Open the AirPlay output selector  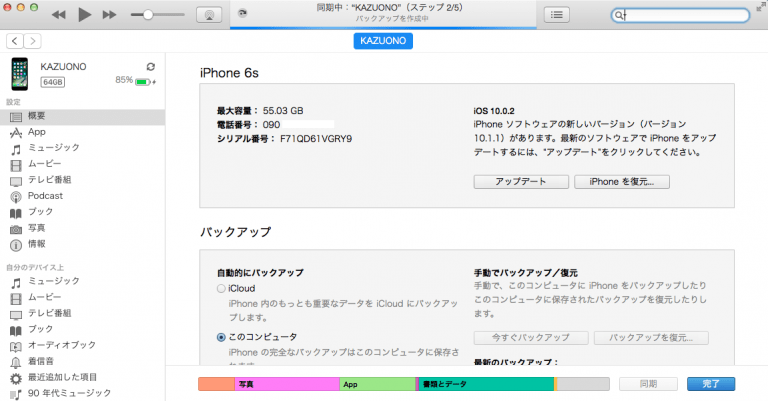(x=209, y=15)
